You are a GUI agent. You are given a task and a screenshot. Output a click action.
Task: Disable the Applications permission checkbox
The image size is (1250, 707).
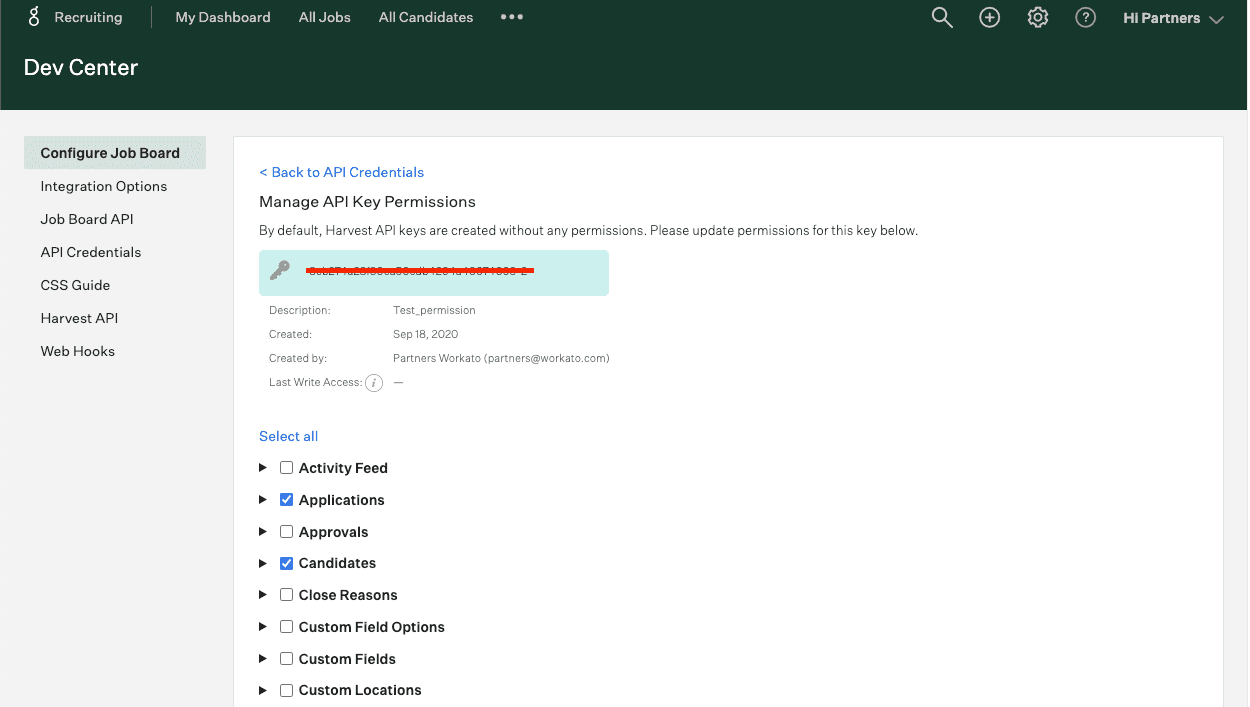[x=286, y=499]
